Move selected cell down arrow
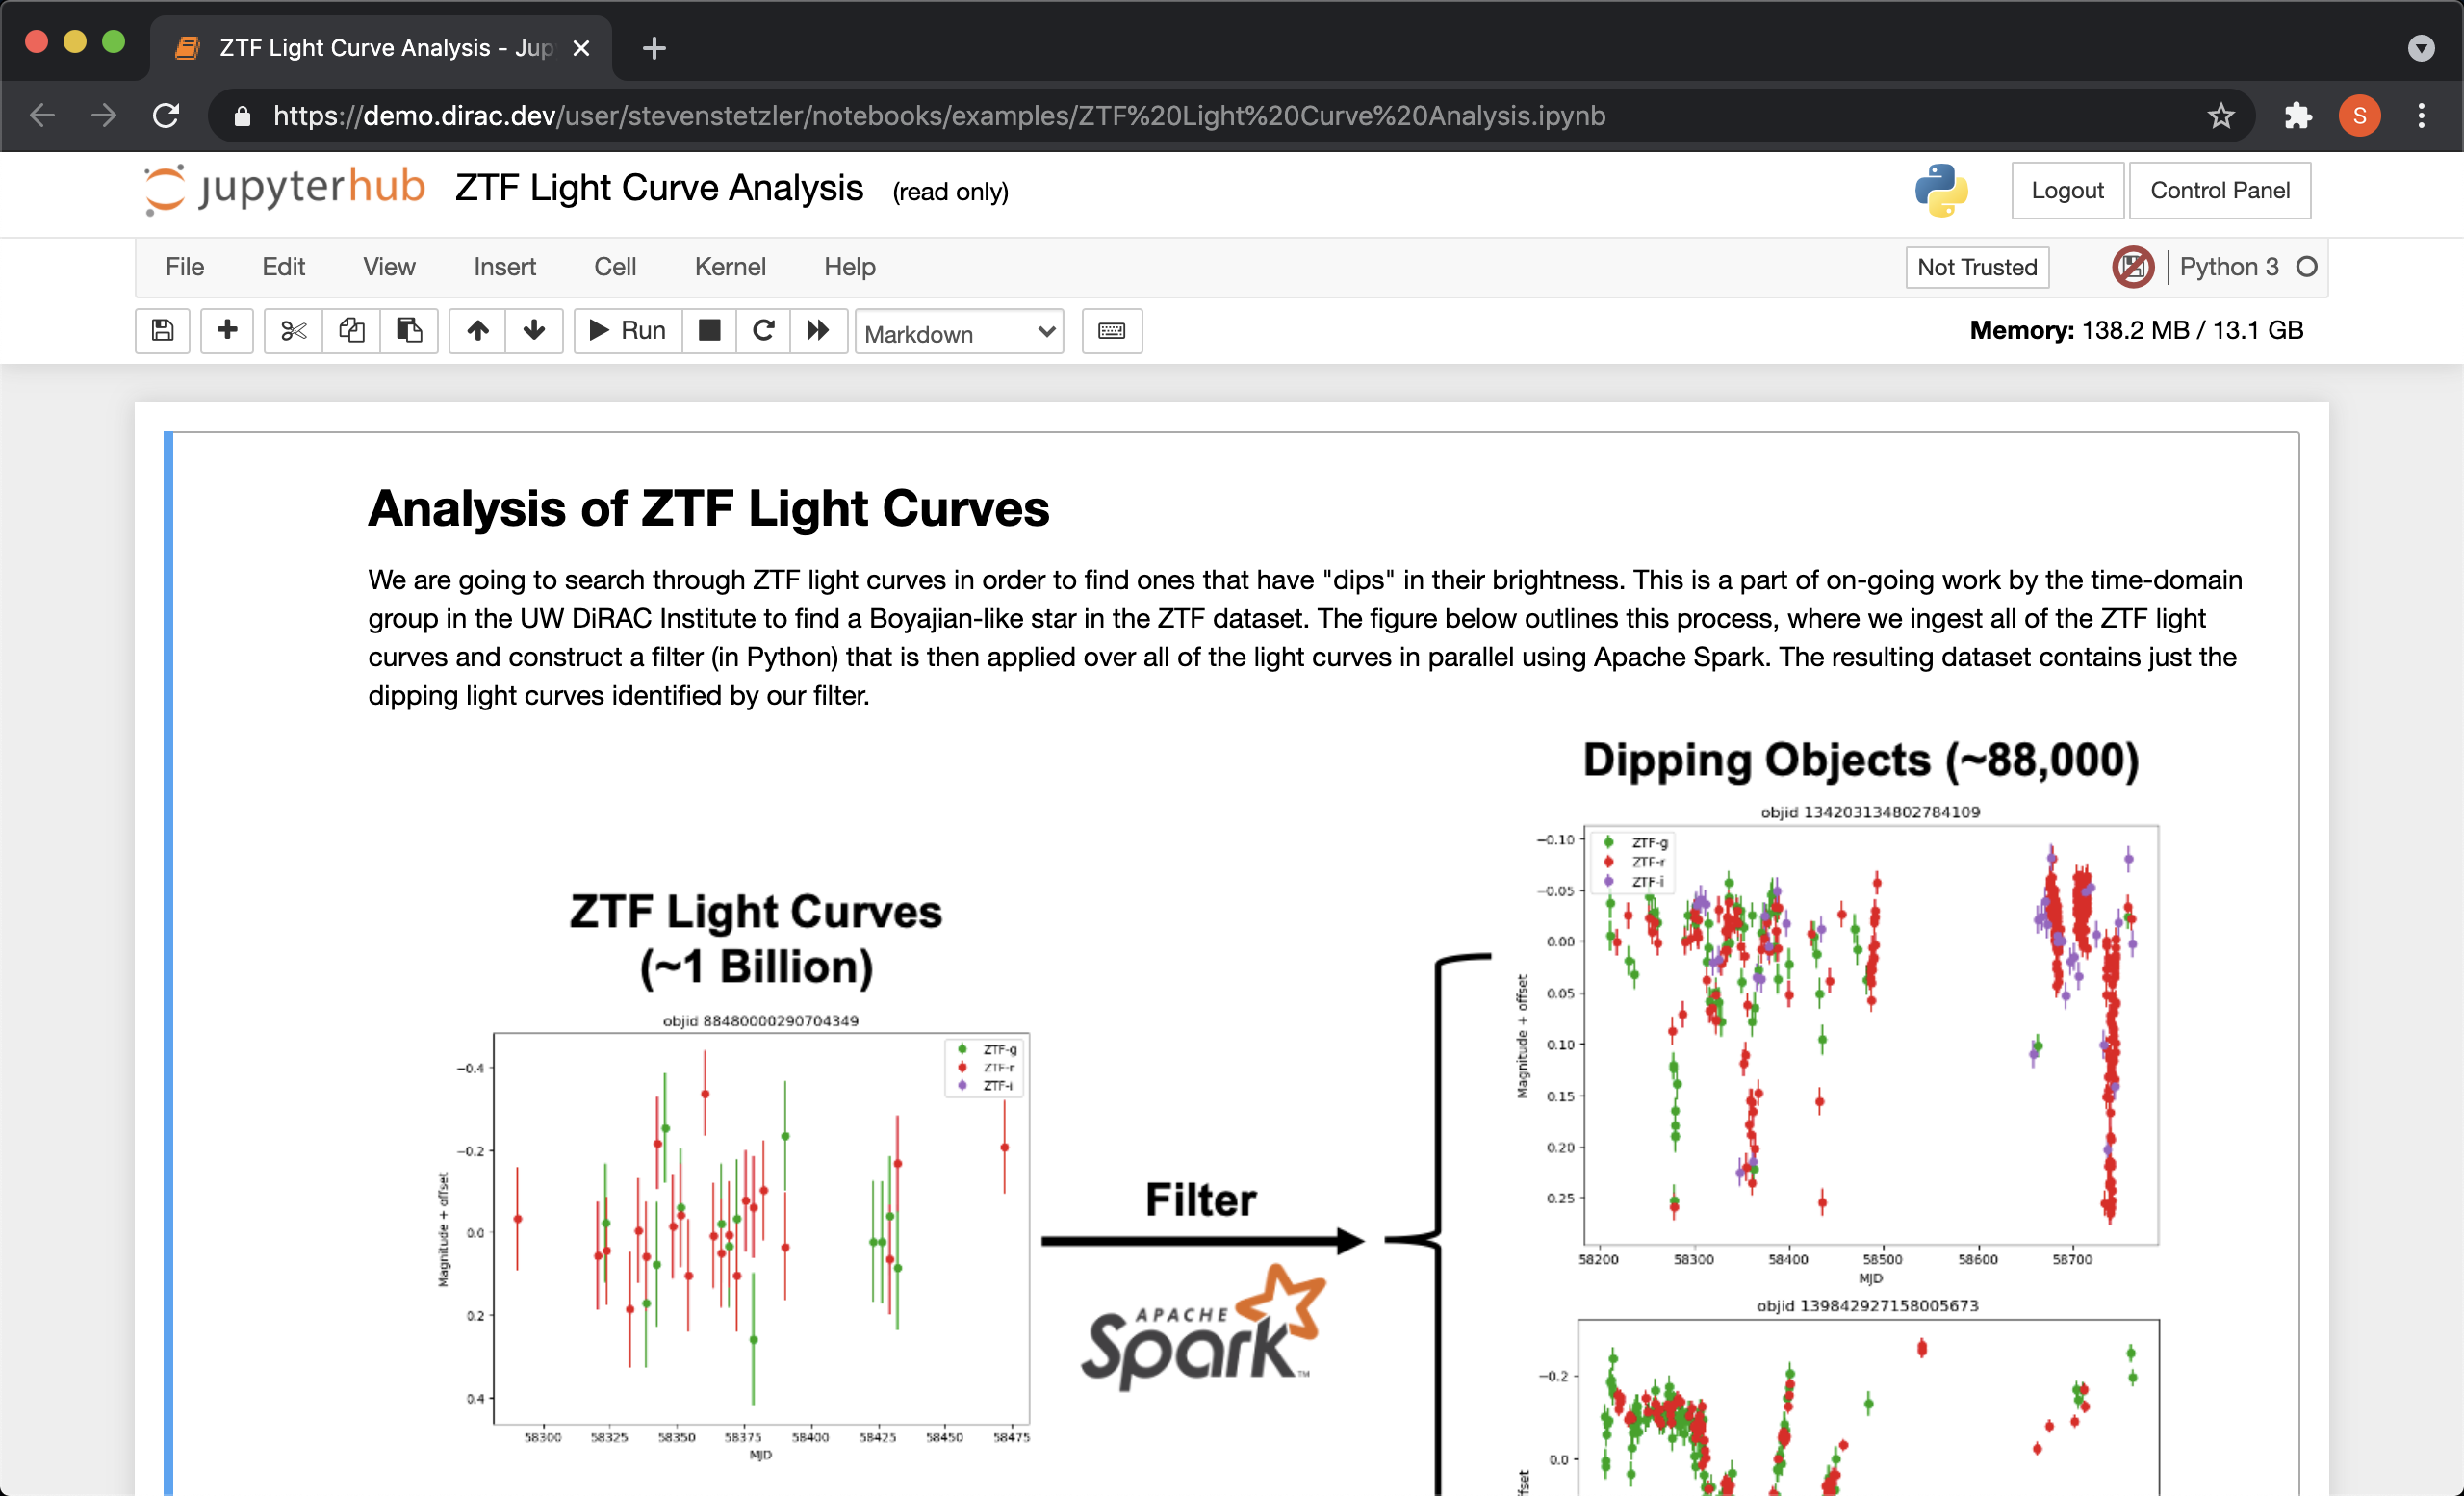This screenshot has height=1496, width=2464. click(534, 330)
